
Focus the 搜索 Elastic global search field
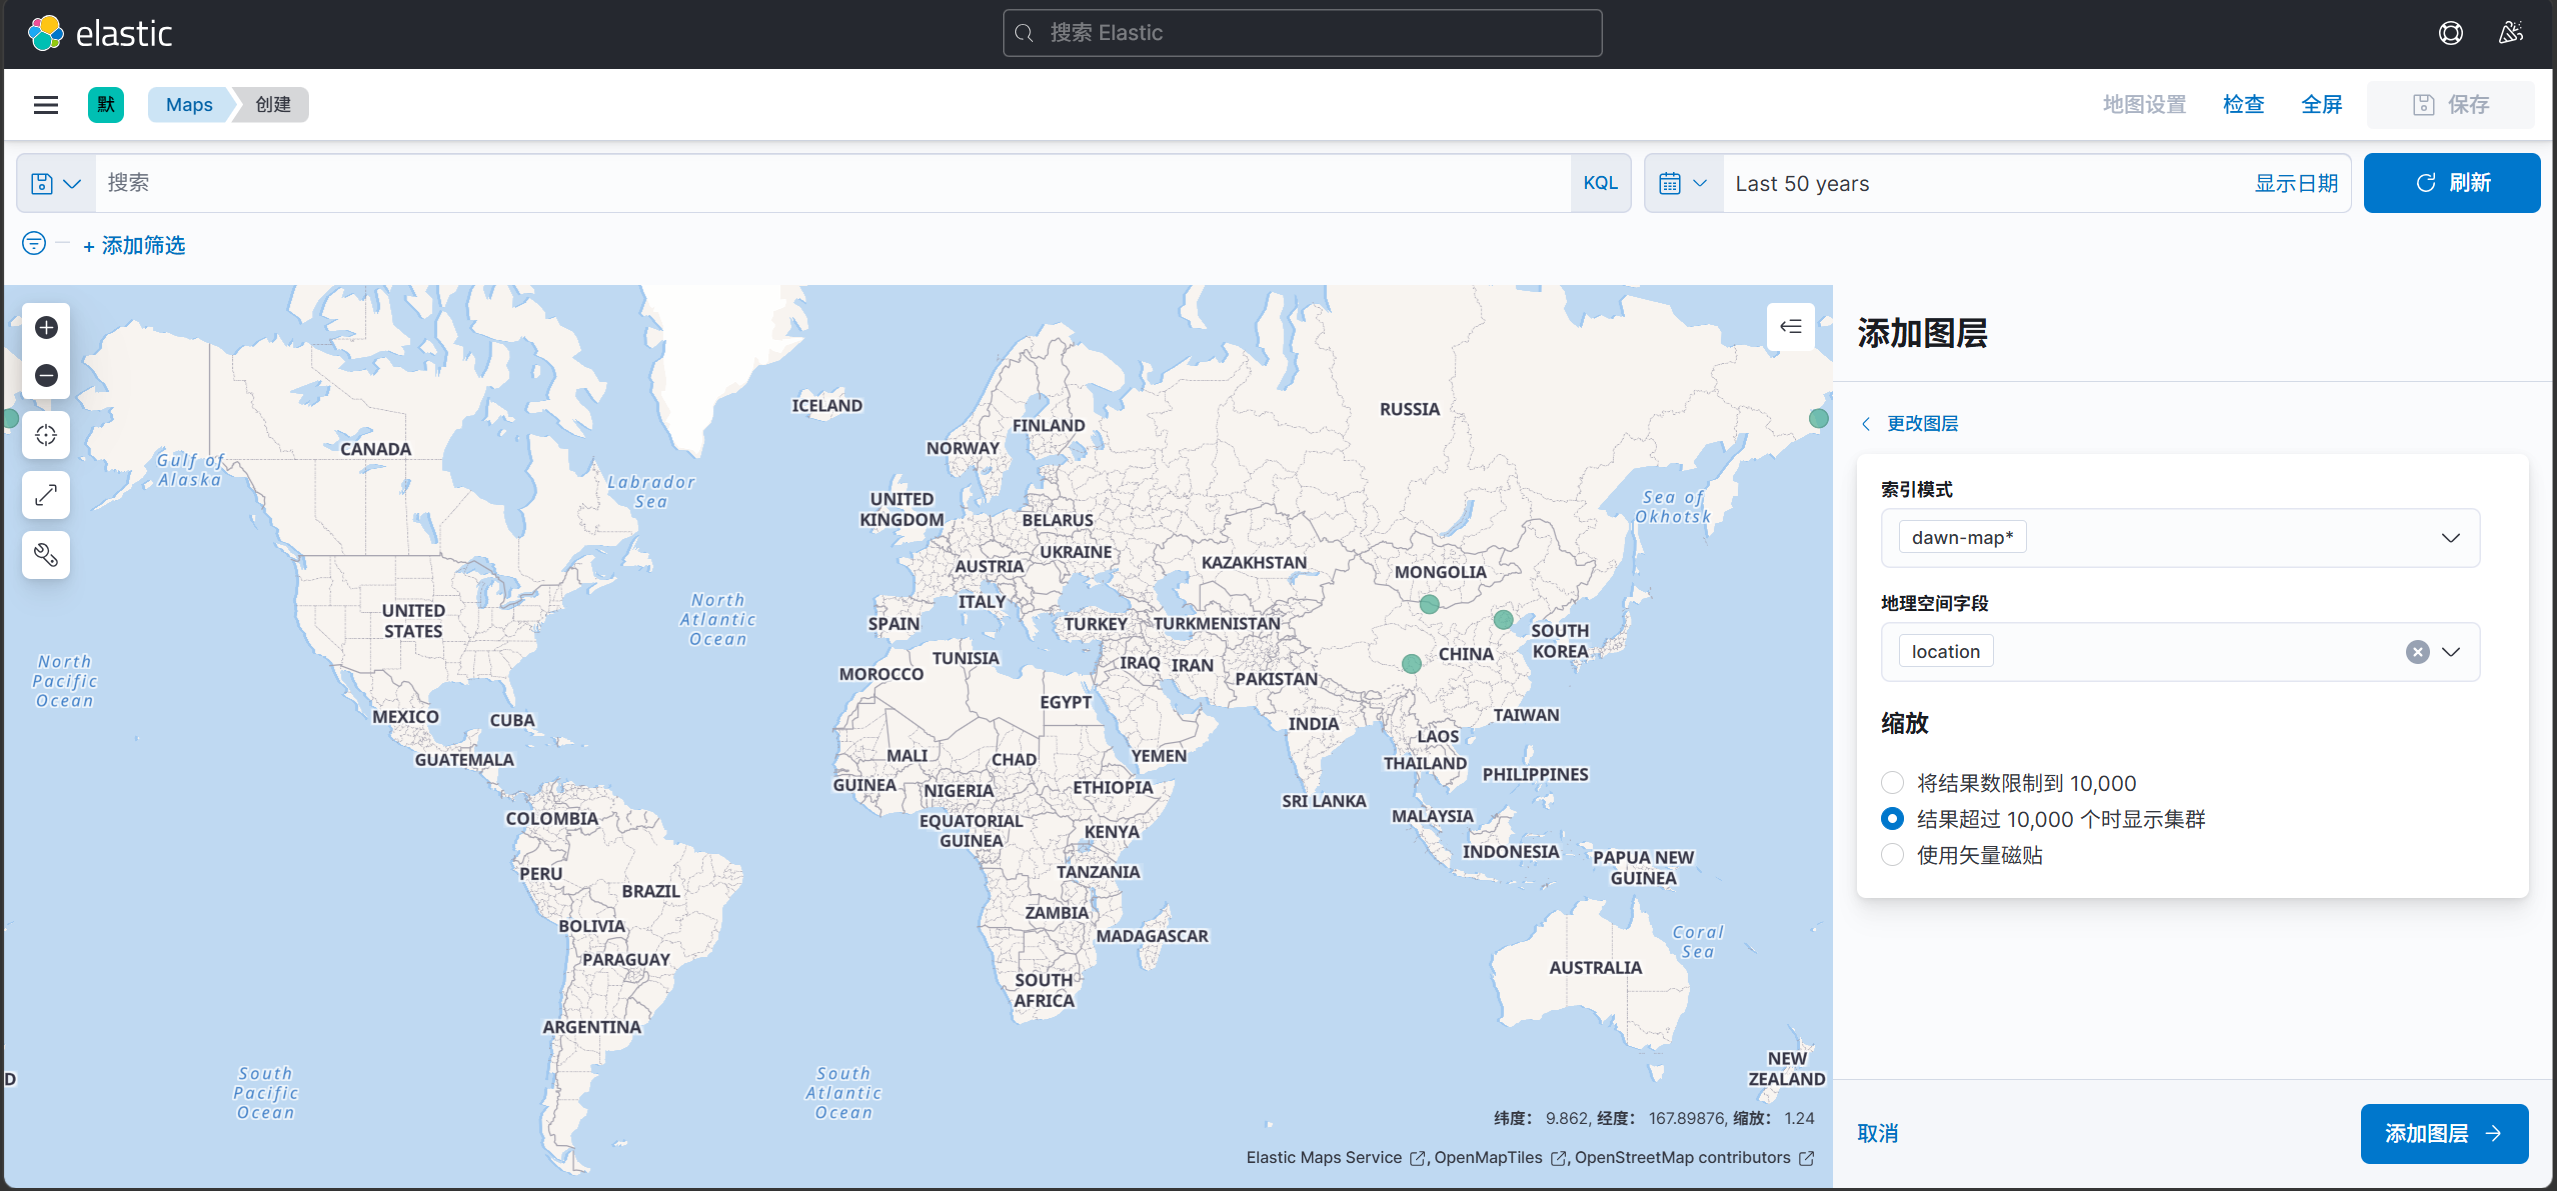(x=1302, y=33)
